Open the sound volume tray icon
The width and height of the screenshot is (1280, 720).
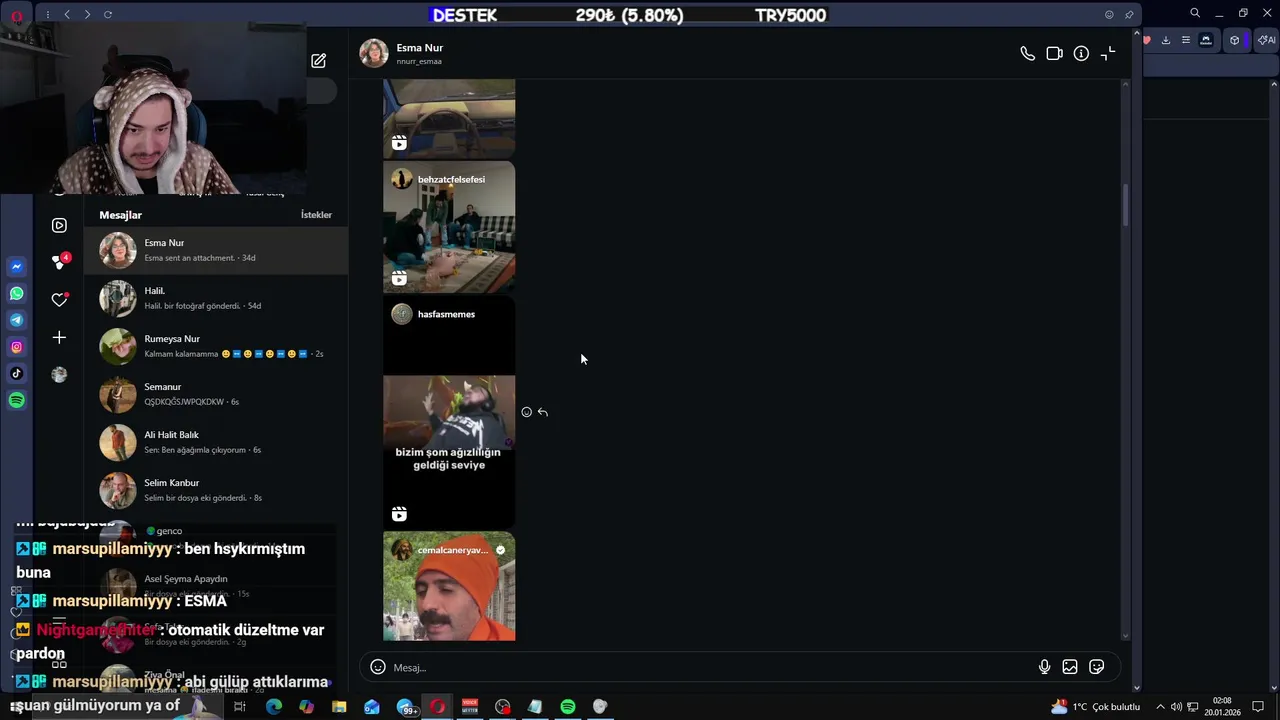click(x=1177, y=706)
